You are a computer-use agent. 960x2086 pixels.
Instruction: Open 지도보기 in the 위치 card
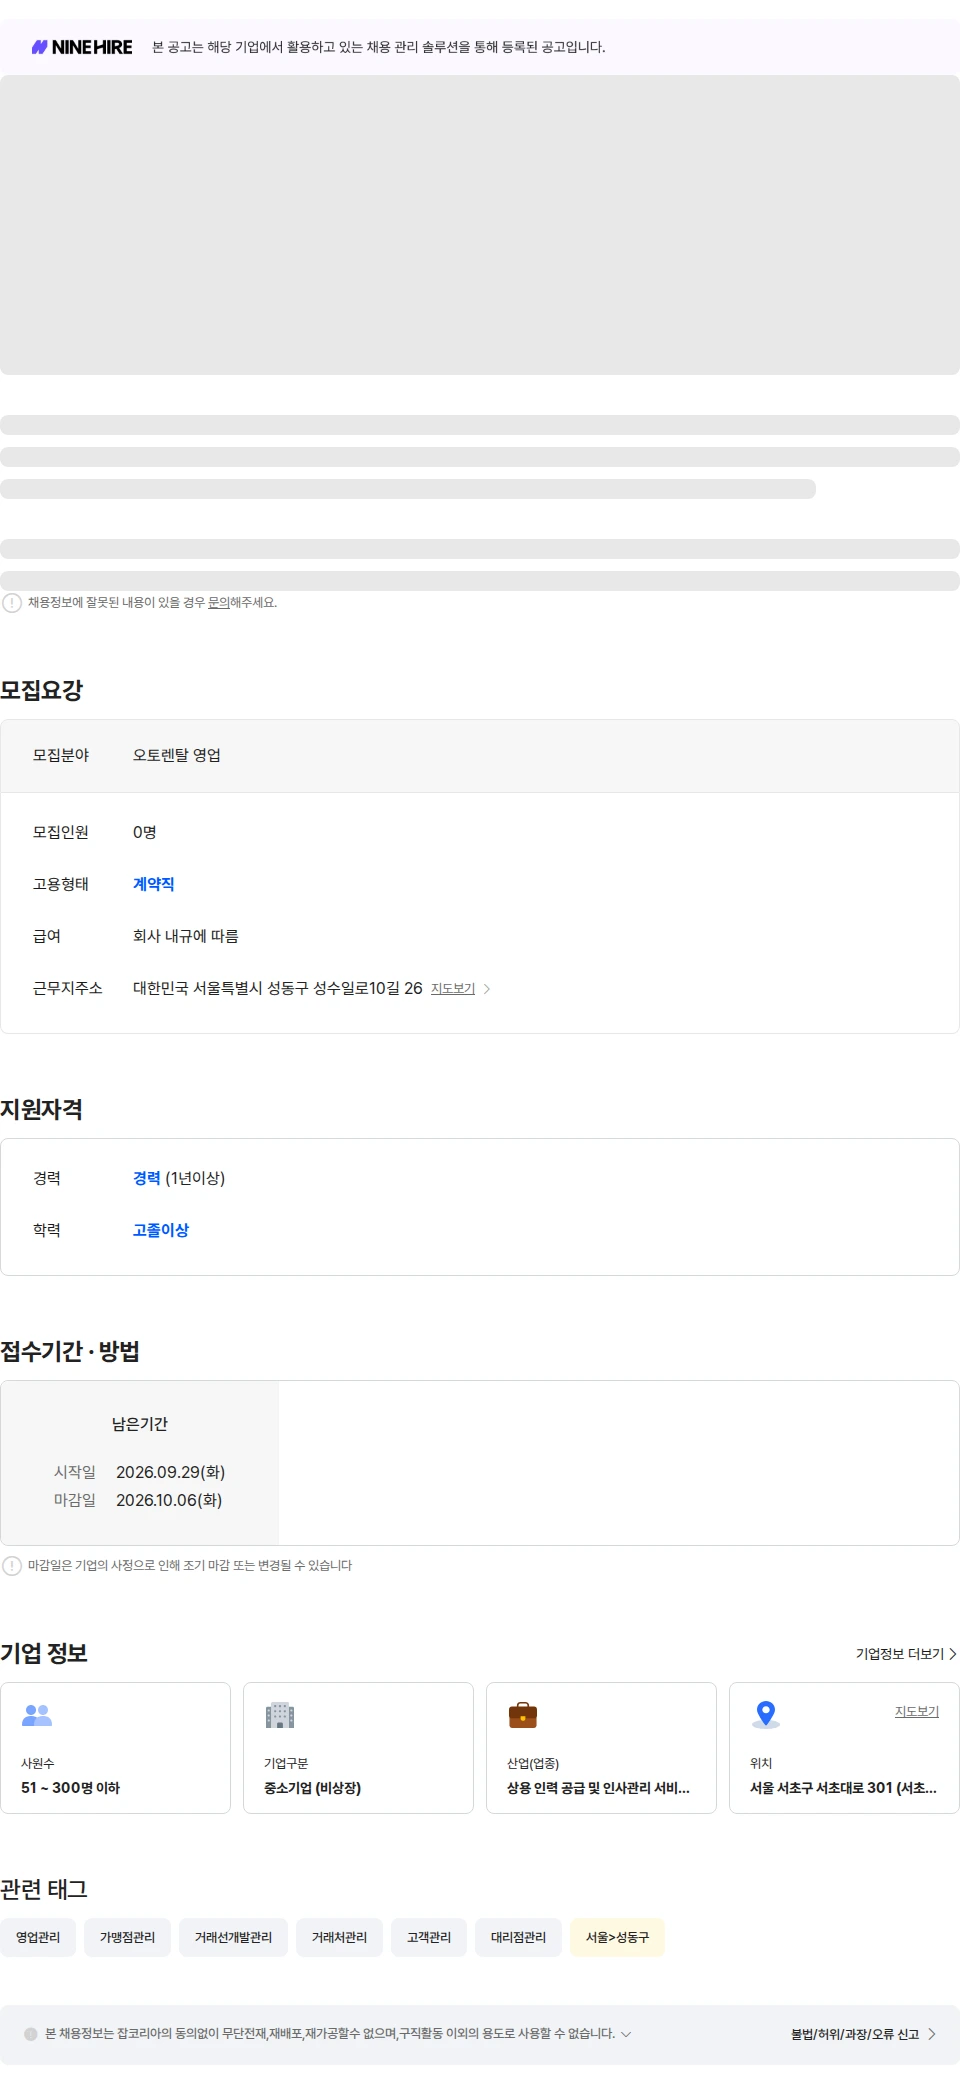(x=917, y=1712)
